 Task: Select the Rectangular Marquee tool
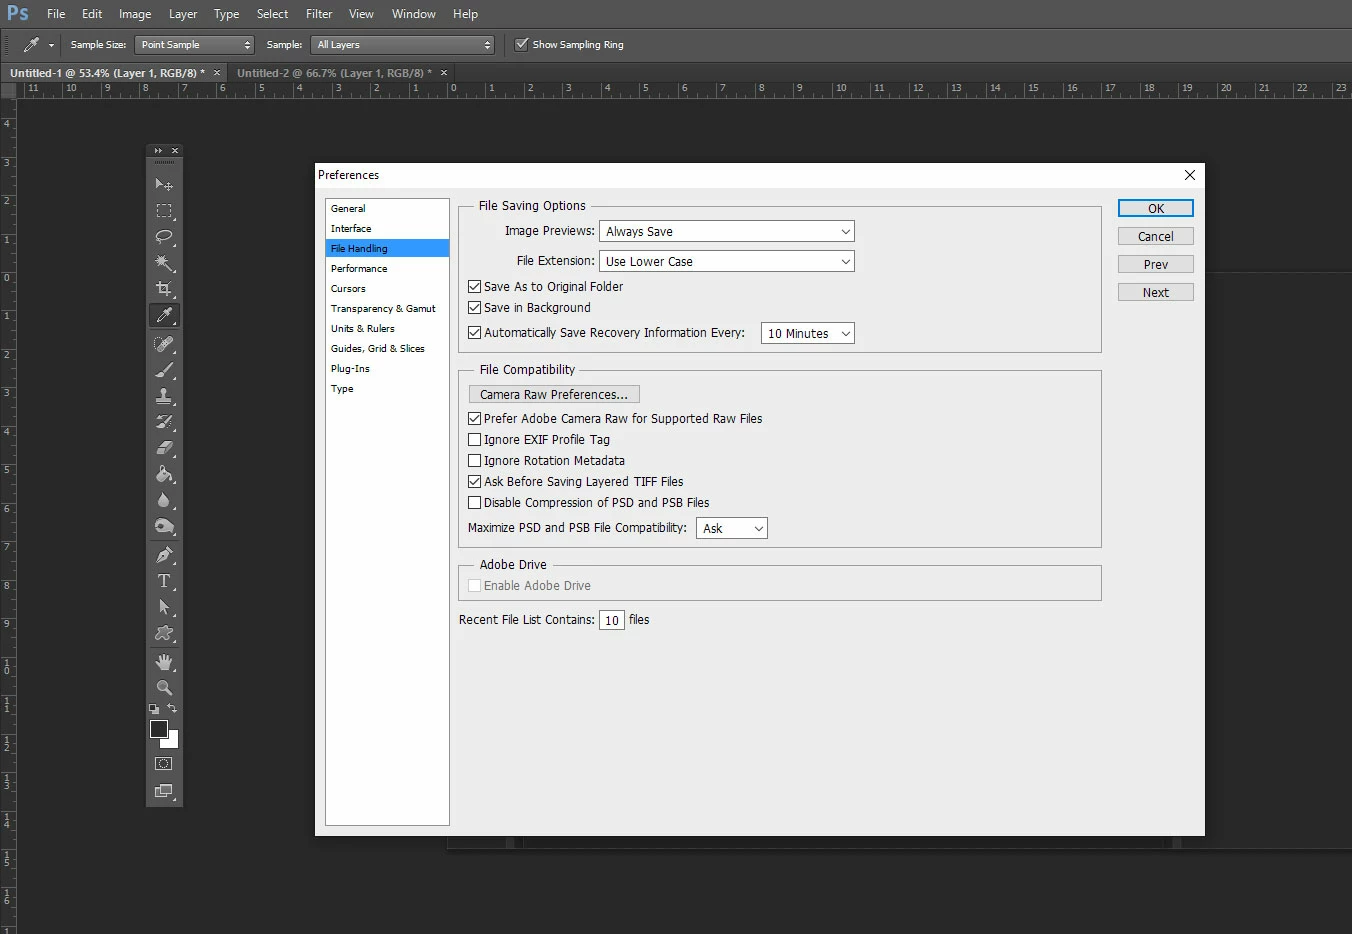tap(164, 211)
